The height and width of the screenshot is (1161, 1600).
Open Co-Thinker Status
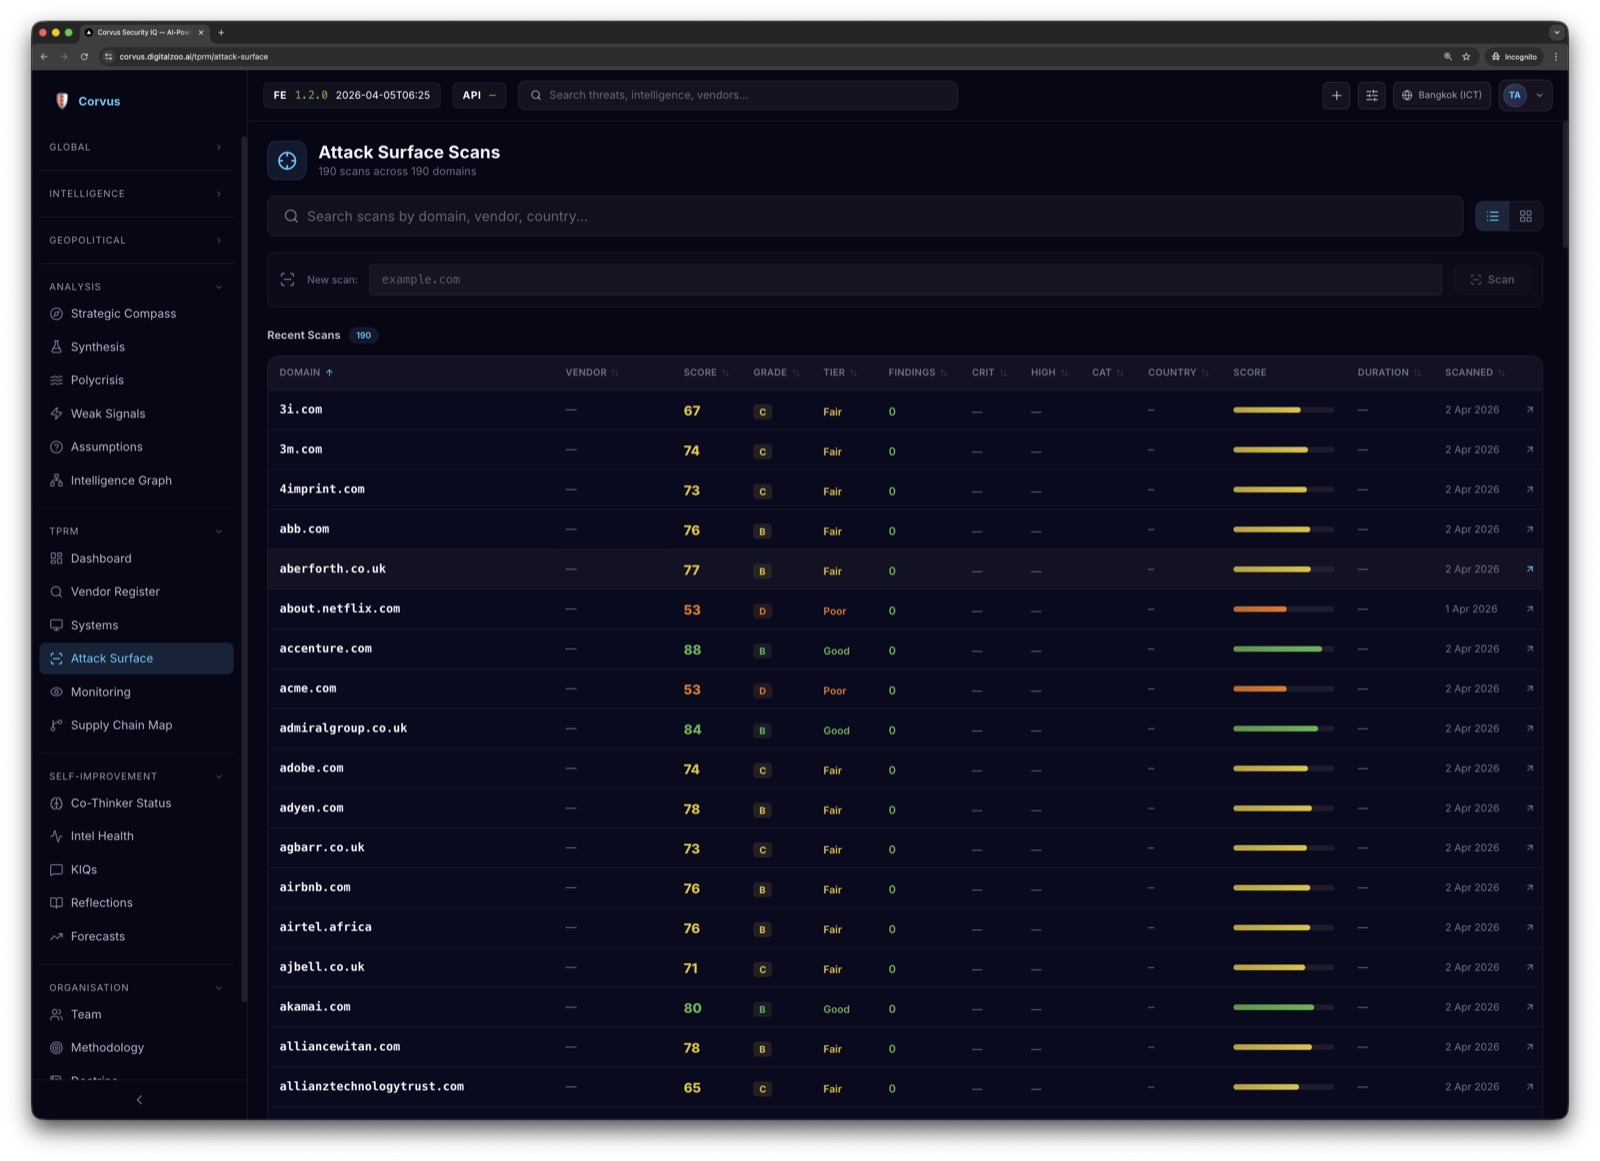(x=121, y=803)
